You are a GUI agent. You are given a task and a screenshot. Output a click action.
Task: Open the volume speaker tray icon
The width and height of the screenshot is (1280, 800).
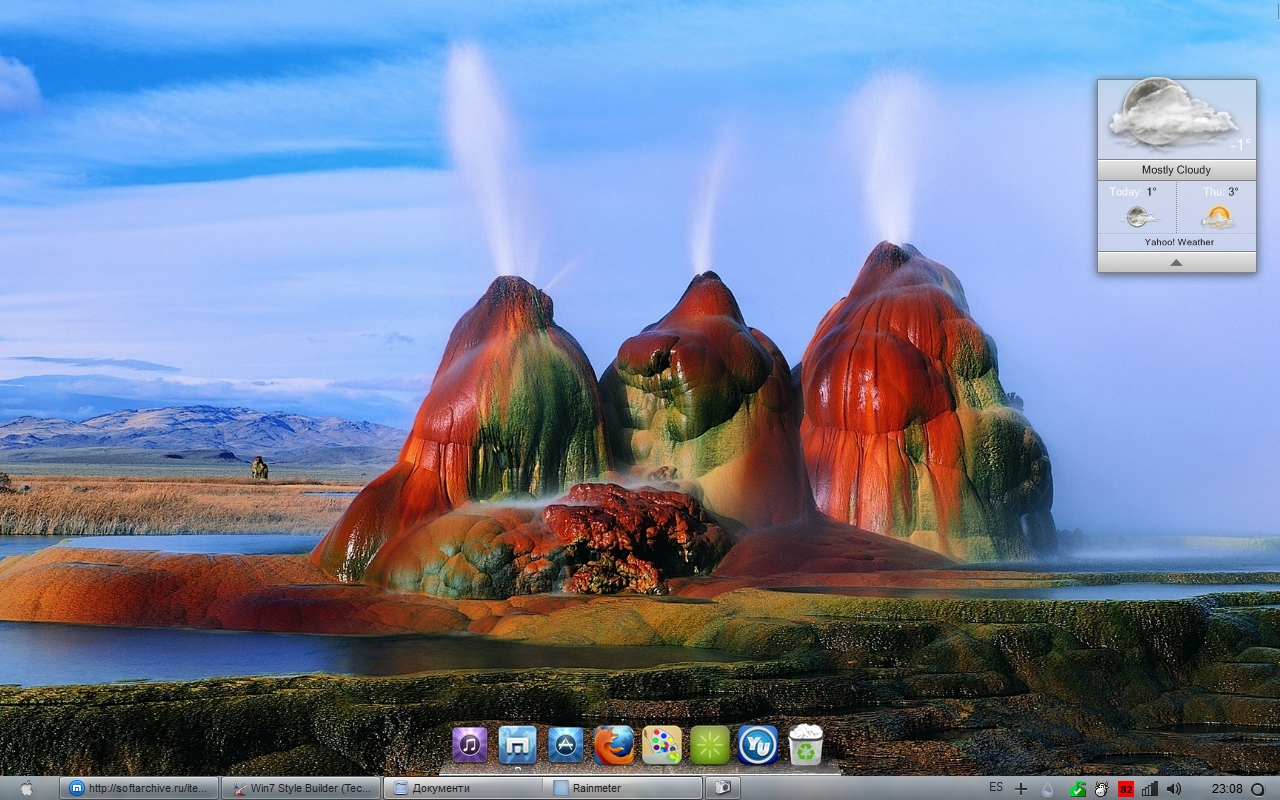1174,789
